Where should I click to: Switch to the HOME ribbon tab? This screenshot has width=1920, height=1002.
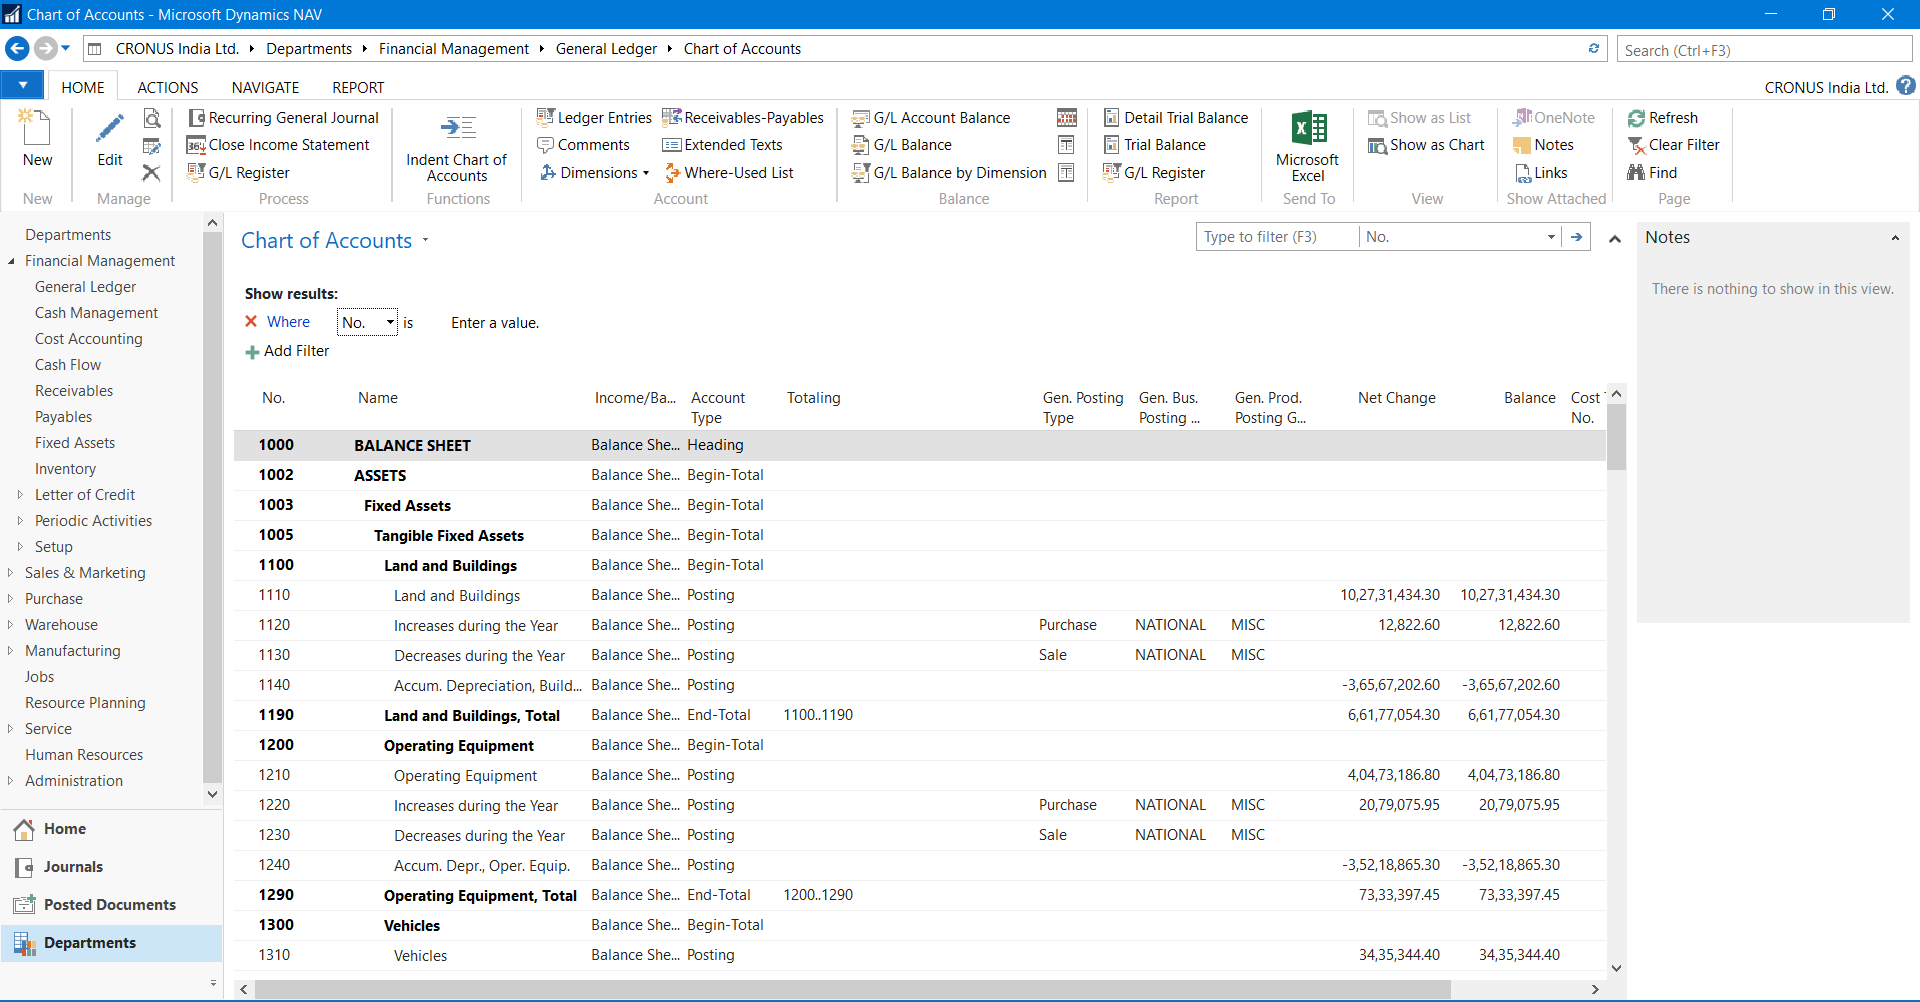pyautogui.click(x=83, y=87)
